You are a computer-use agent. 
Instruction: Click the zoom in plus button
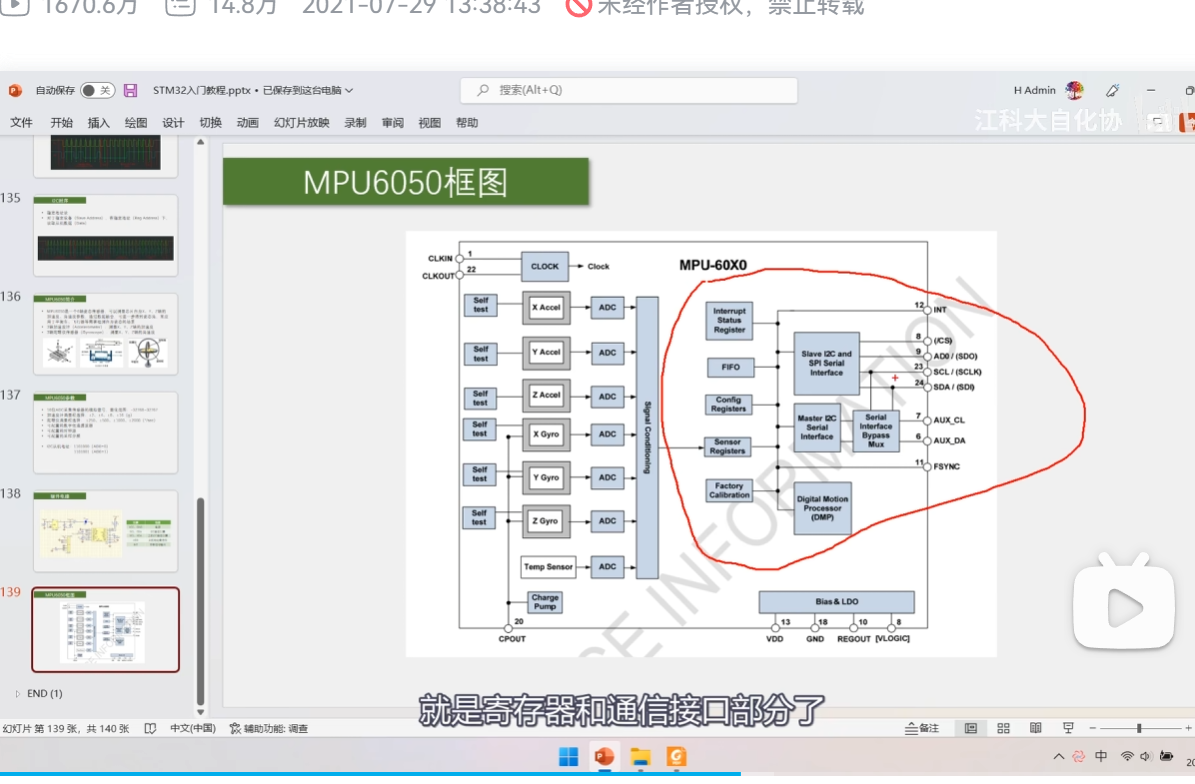click(1188, 728)
